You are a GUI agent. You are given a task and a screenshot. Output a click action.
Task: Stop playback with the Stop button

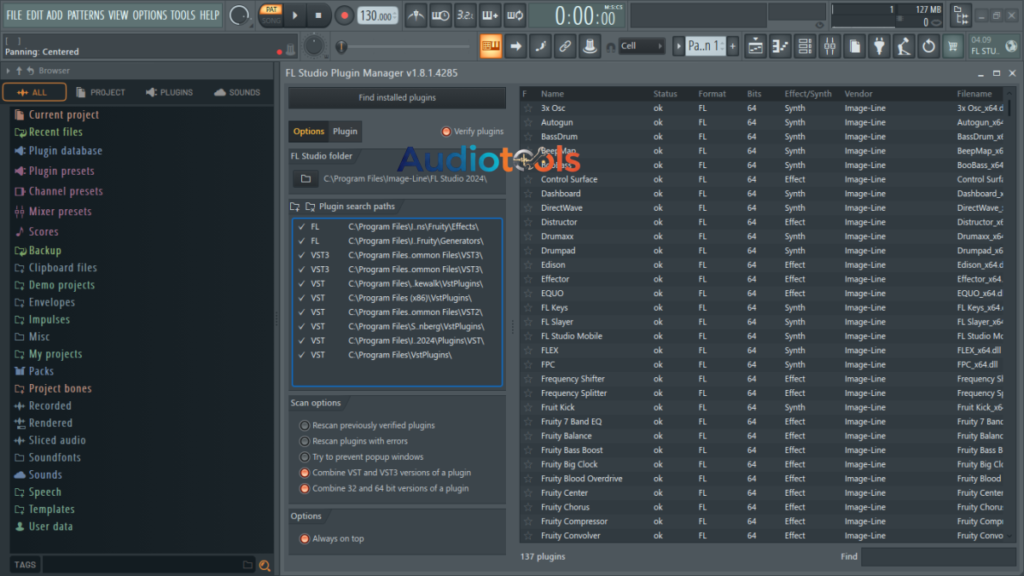click(x=319, y=16)
